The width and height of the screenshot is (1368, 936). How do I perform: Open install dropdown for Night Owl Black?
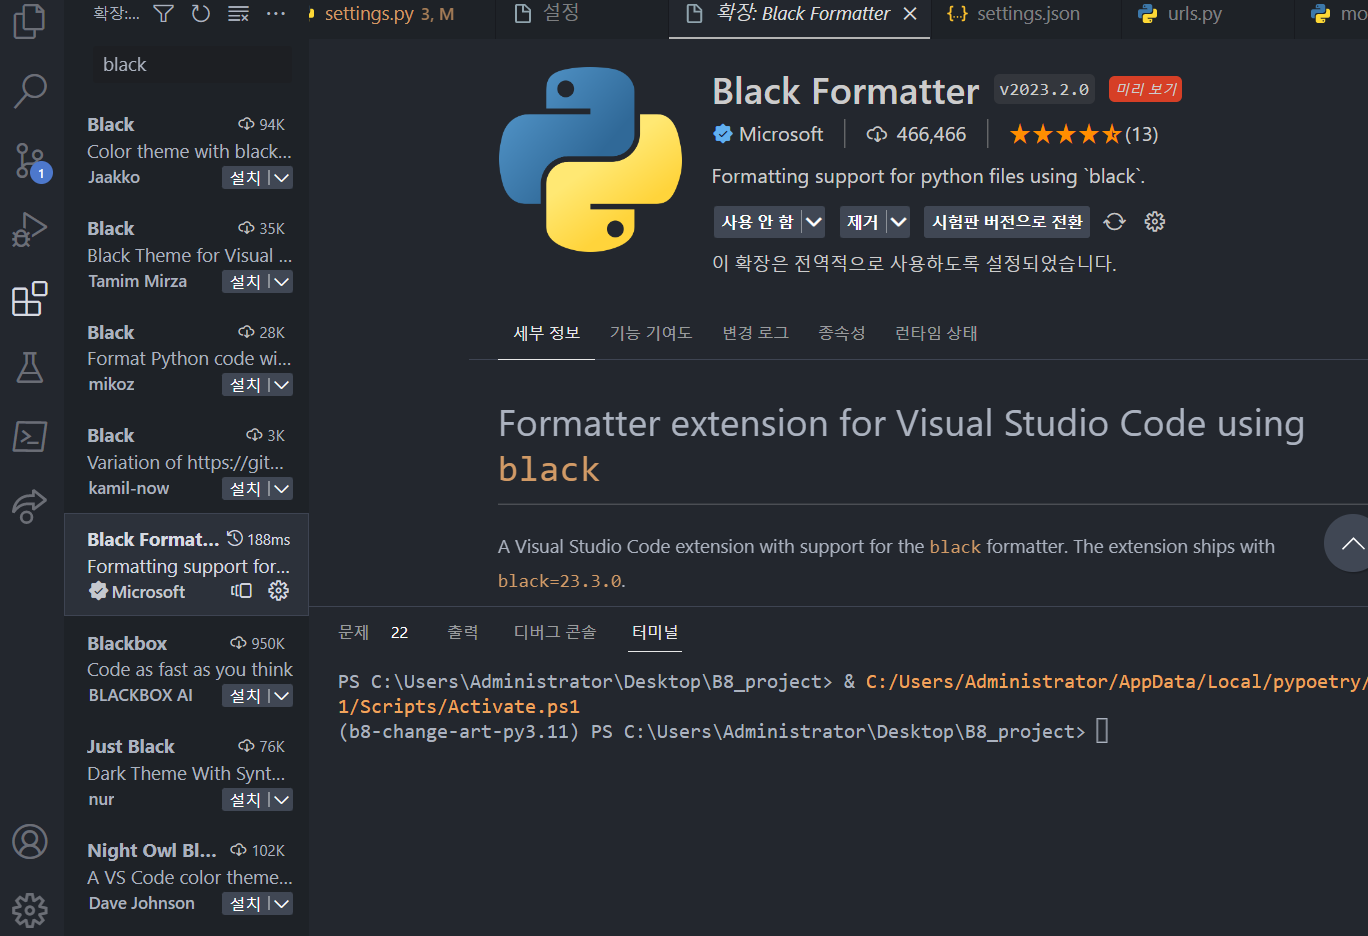(x=282, y=904)
